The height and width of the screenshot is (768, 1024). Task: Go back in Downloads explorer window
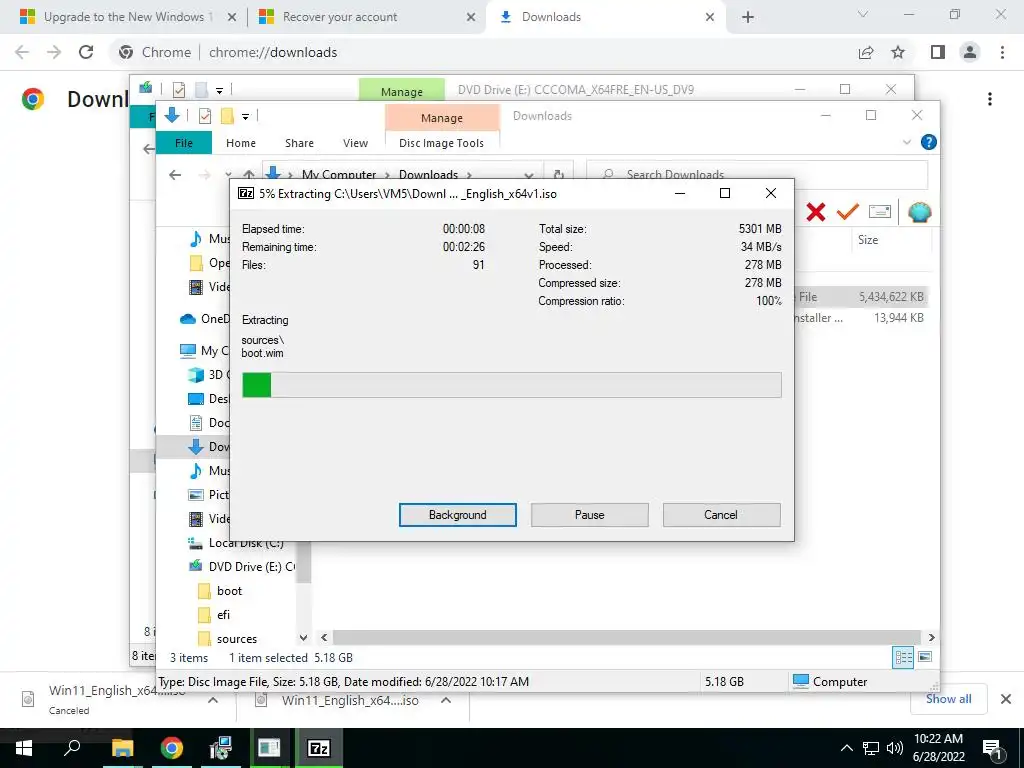(x=174, y=174)
